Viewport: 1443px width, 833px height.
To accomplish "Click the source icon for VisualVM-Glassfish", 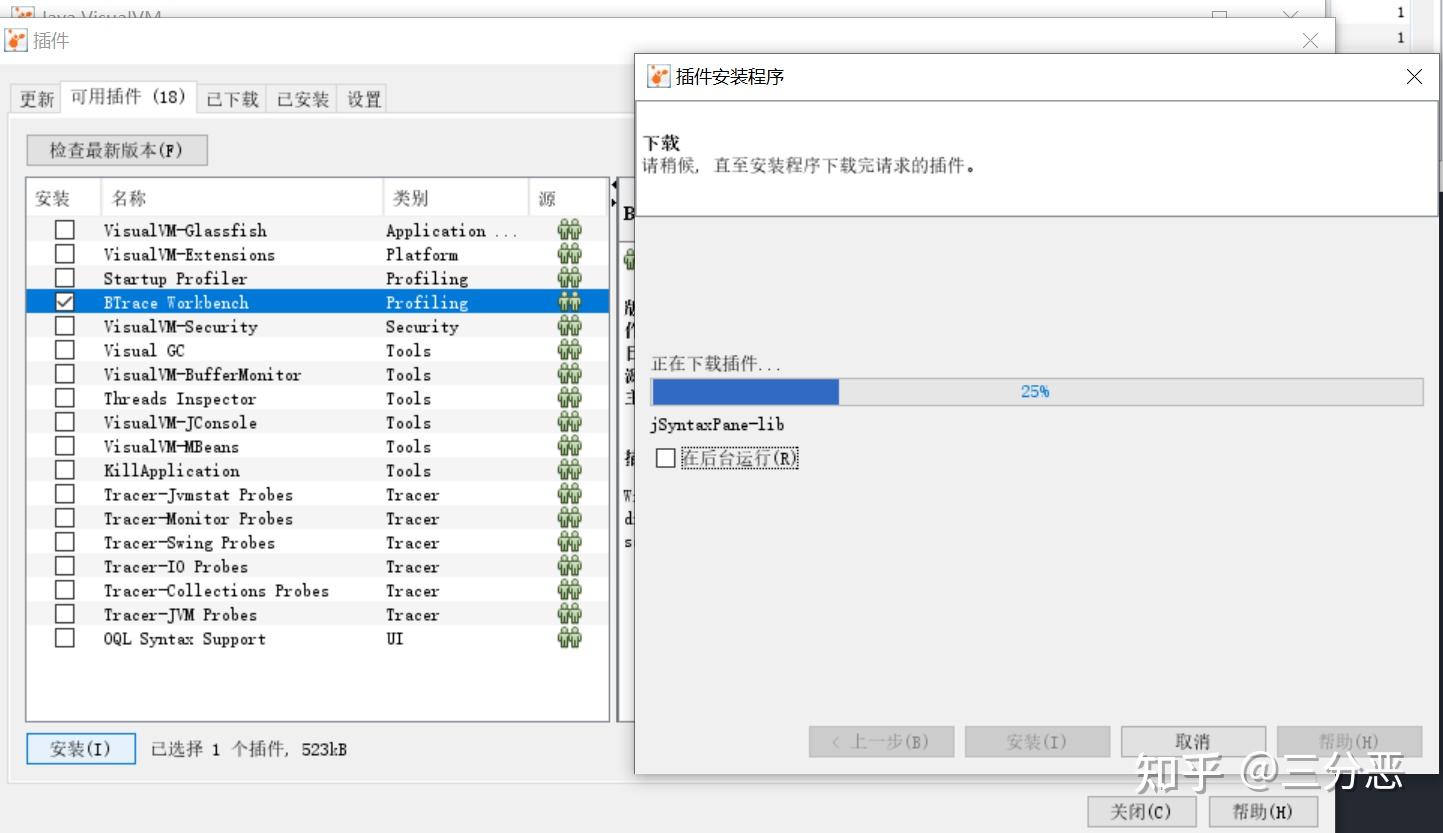I will pos(569,230).
